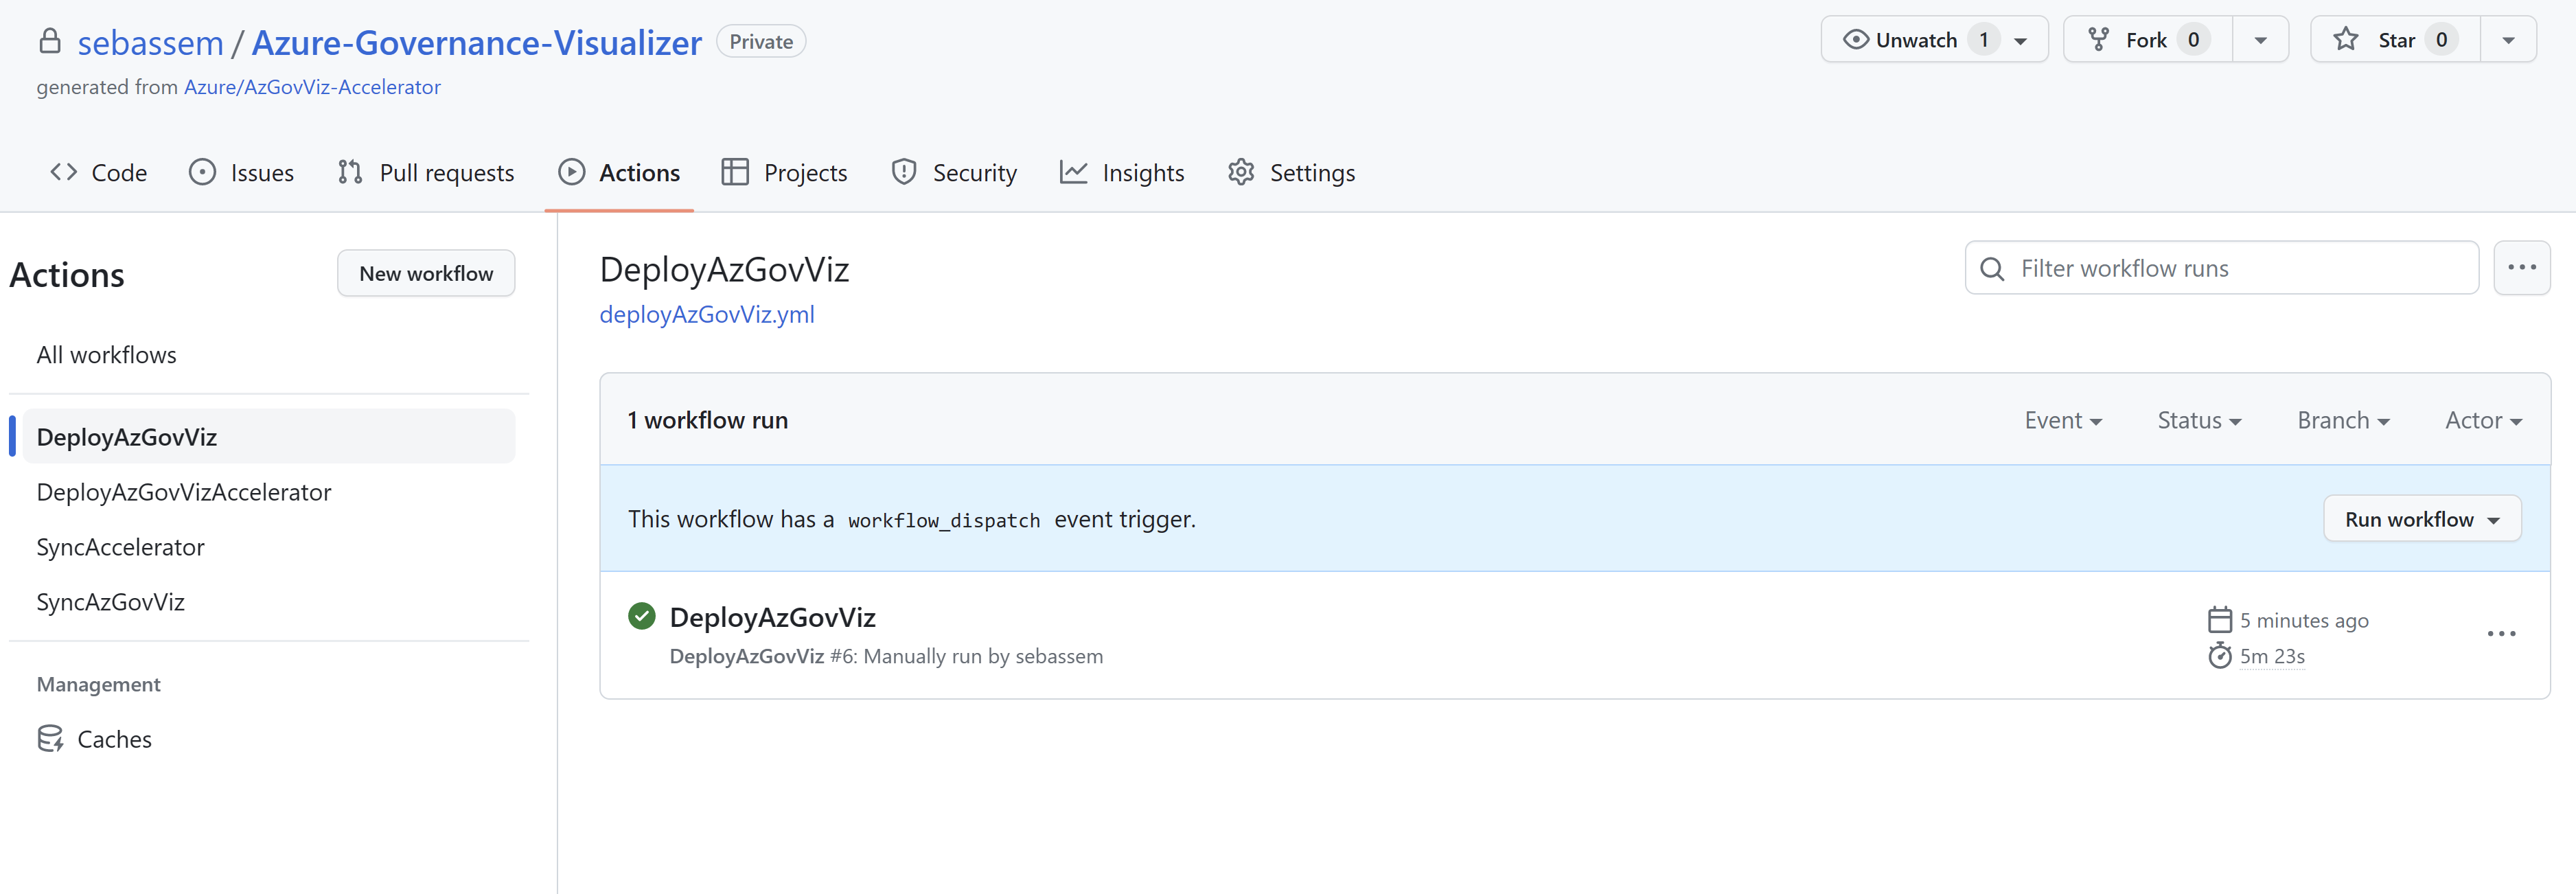Click the Private visibility badge
The height and width of the screenshot is (894, 2576).
coord(761,41)
